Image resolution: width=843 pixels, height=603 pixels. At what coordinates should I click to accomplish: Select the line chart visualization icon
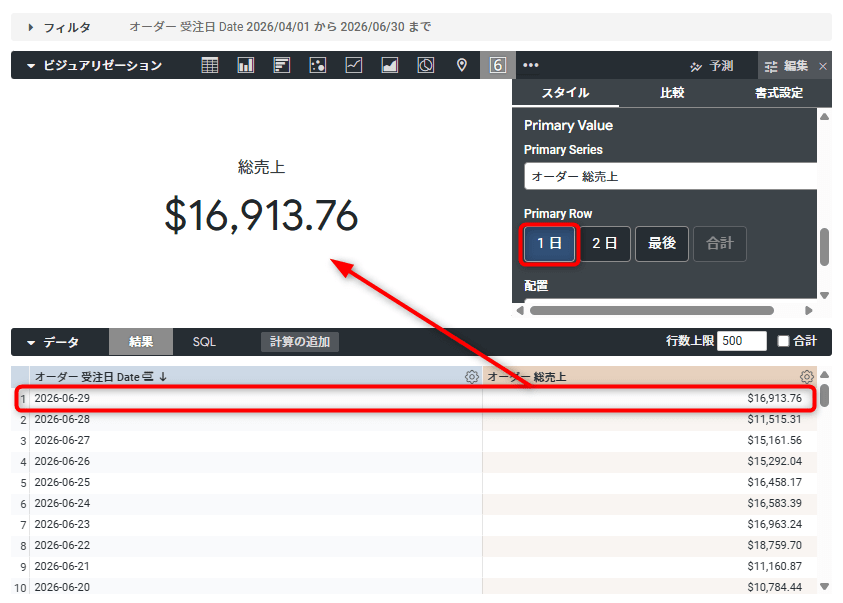[354, 66]
